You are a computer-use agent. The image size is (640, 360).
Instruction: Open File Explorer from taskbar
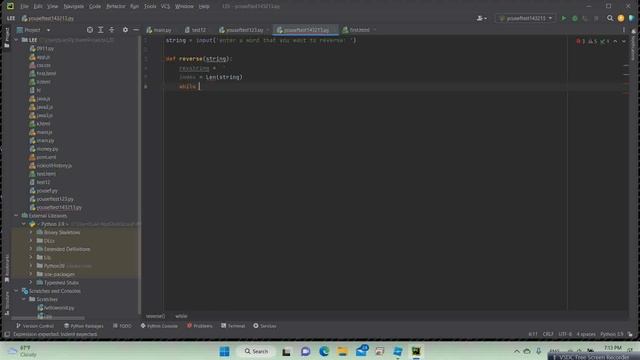[x=342, y=351]
